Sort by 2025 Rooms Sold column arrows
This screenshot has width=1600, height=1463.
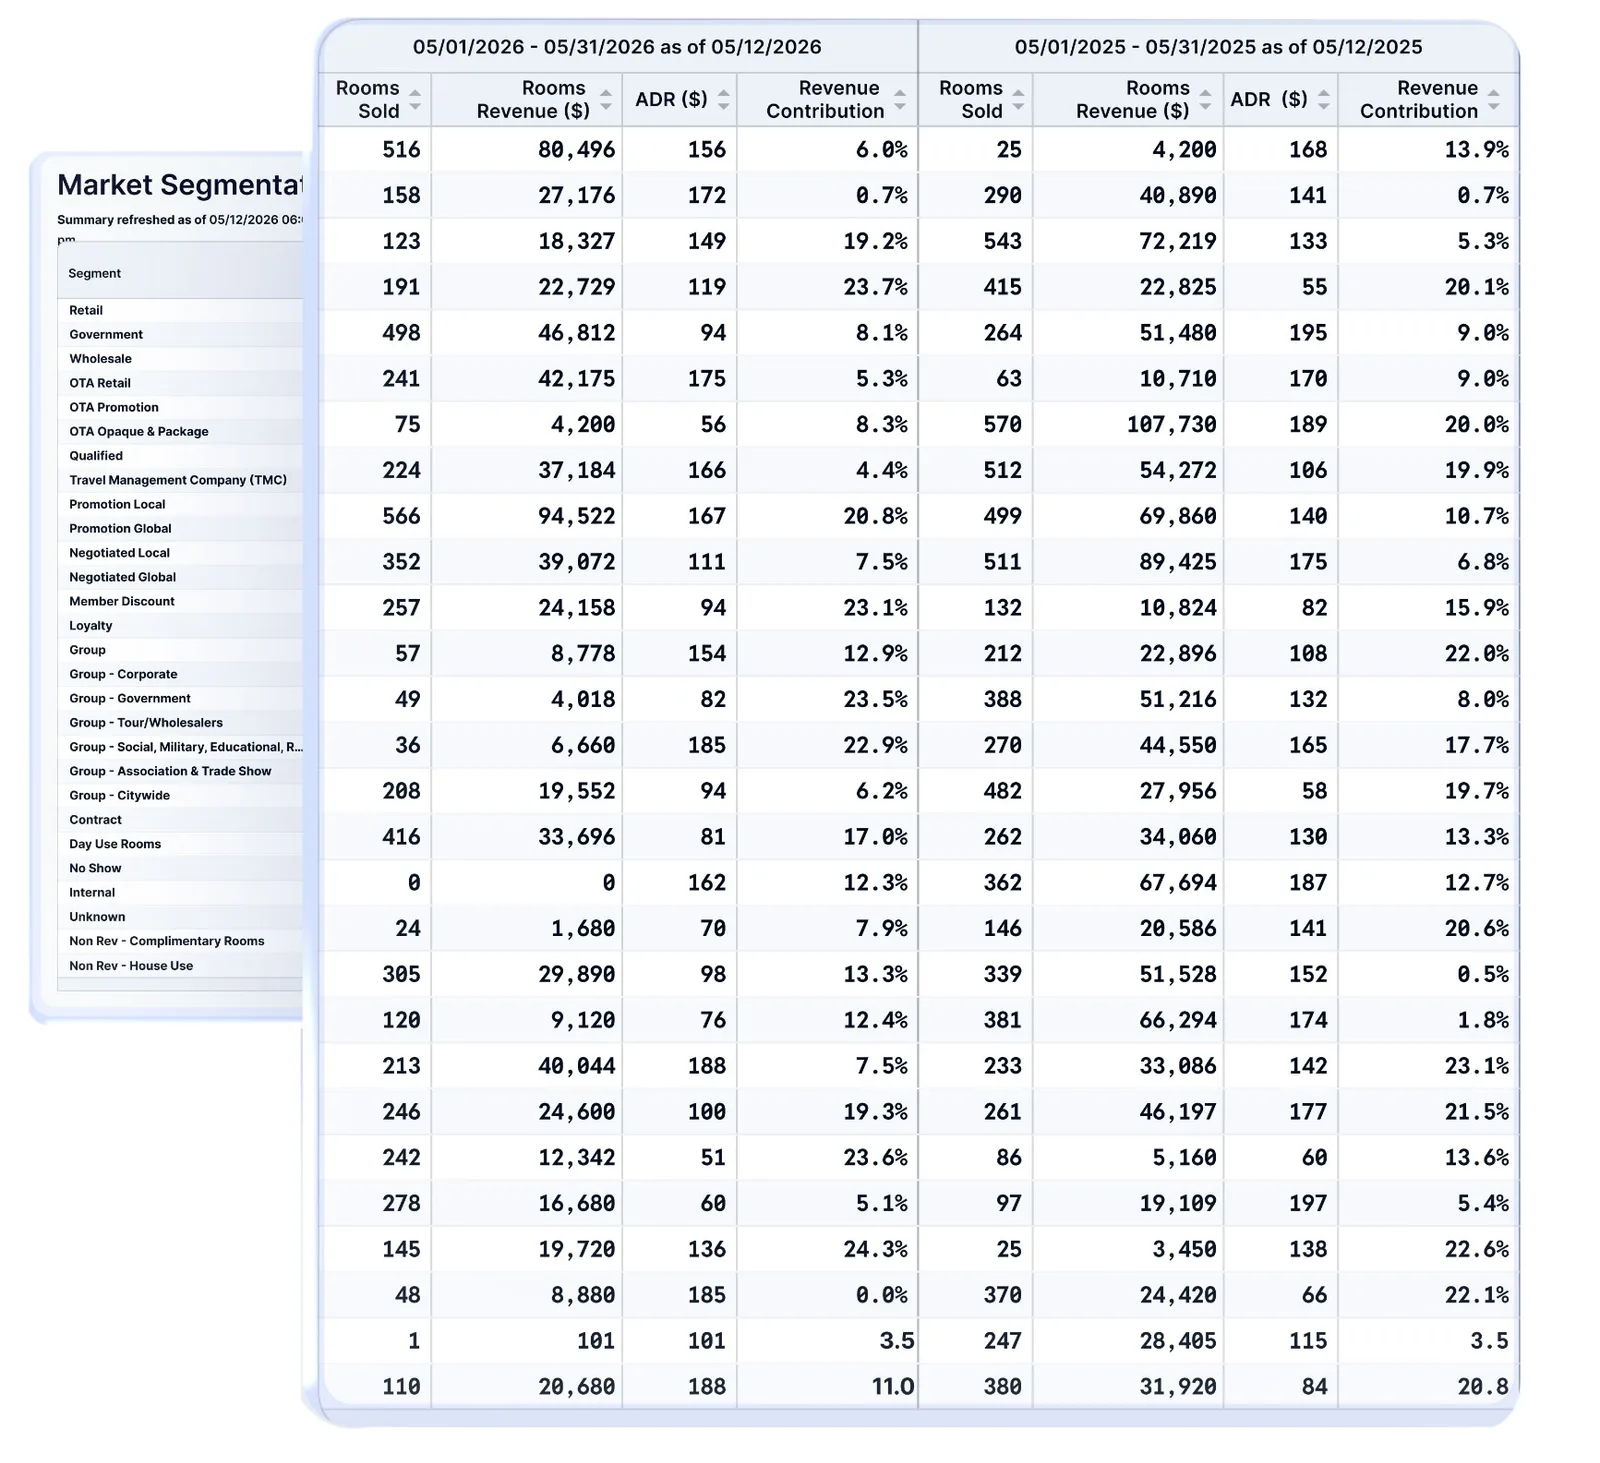tap(1018, 100)
